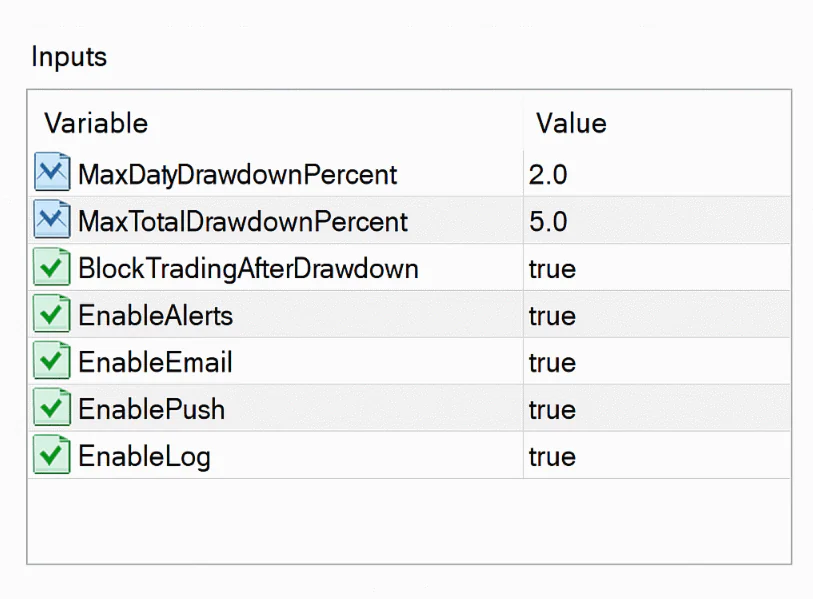Click the Inputs section title
Screen dimensions: 813x599
point(69,57)
